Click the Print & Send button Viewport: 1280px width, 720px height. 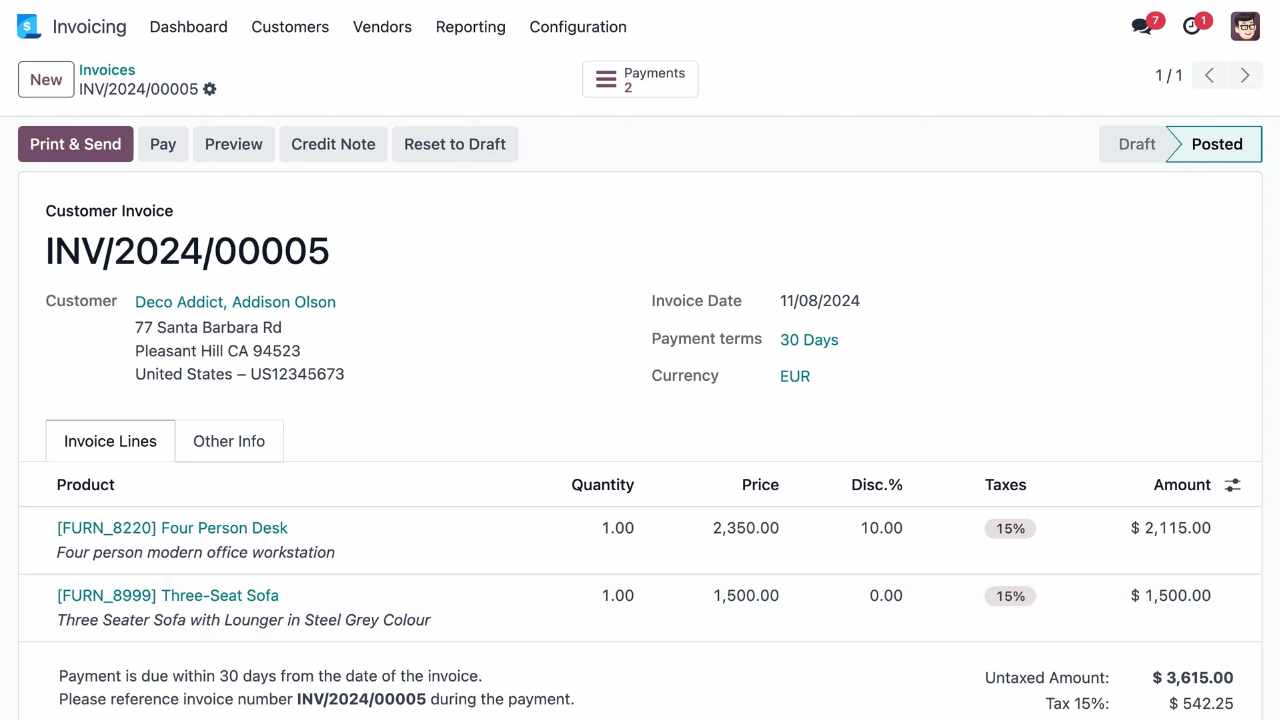click(x=75, y=144)
